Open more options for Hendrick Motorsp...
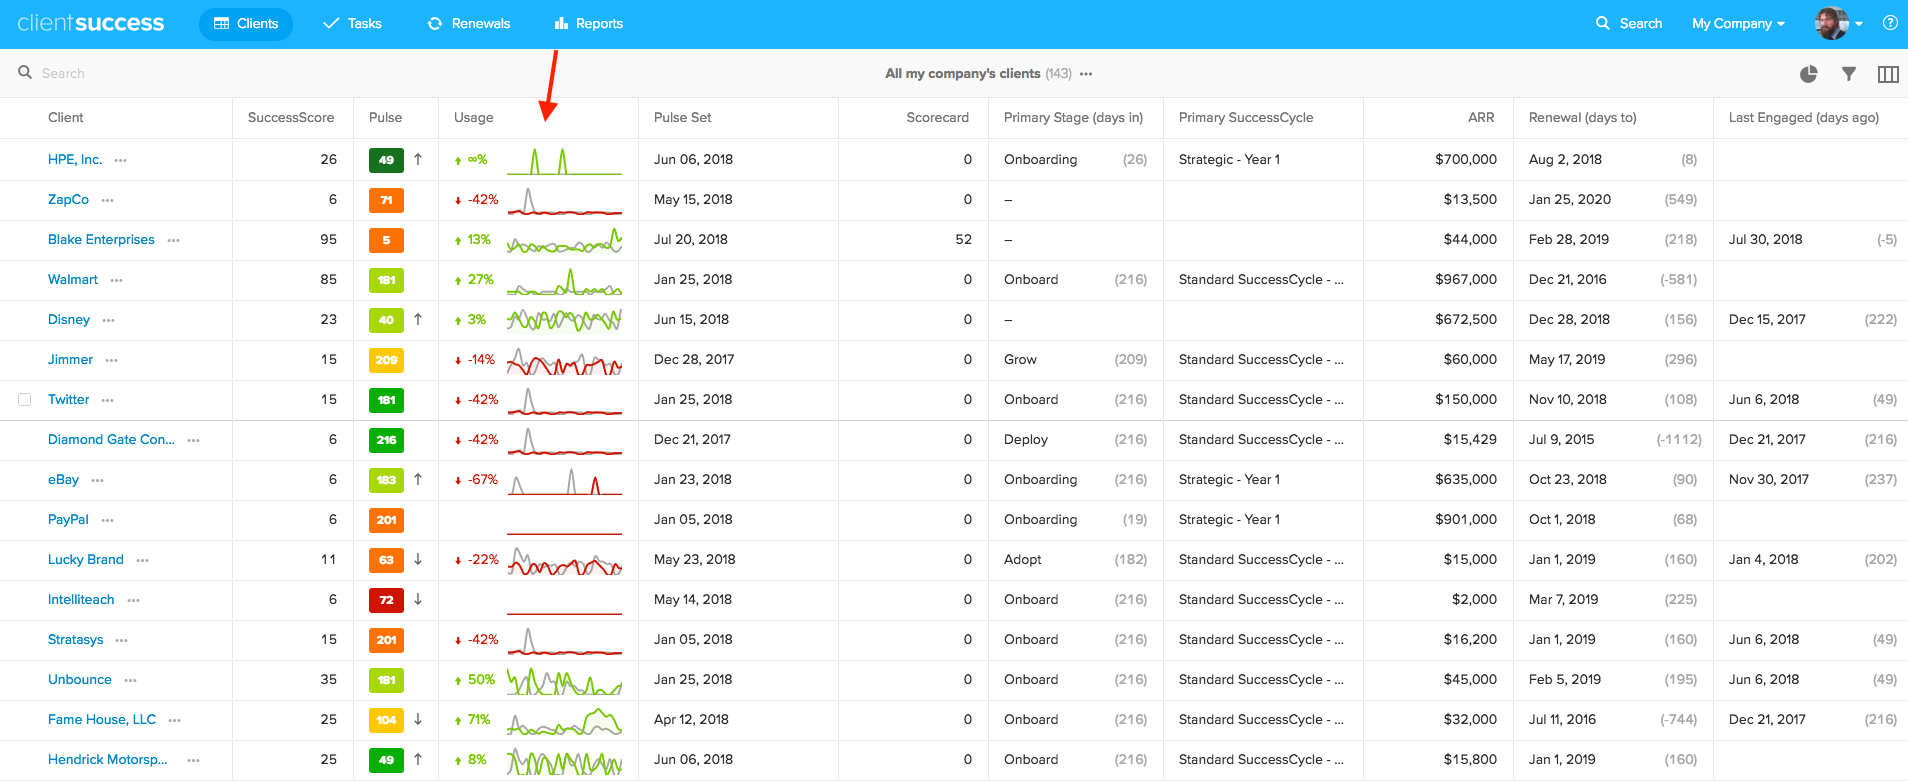This screenshot has height=781, width=1908. (194, 761)
